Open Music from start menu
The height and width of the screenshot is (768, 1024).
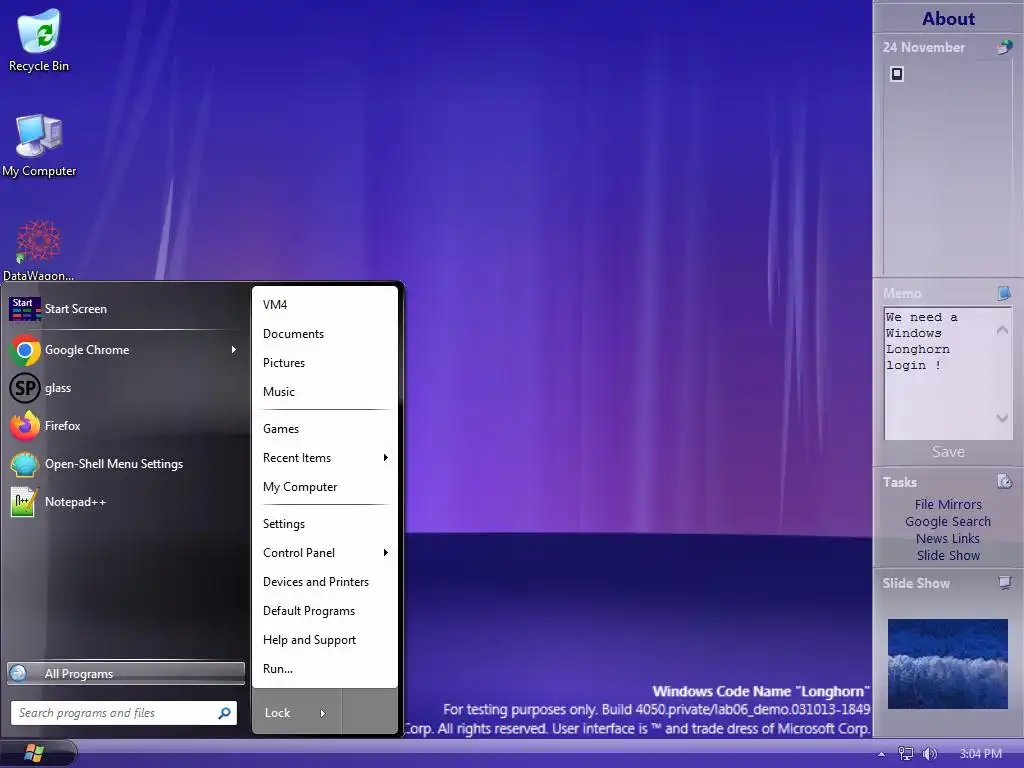pyautogui.click(x=325, y=392)
